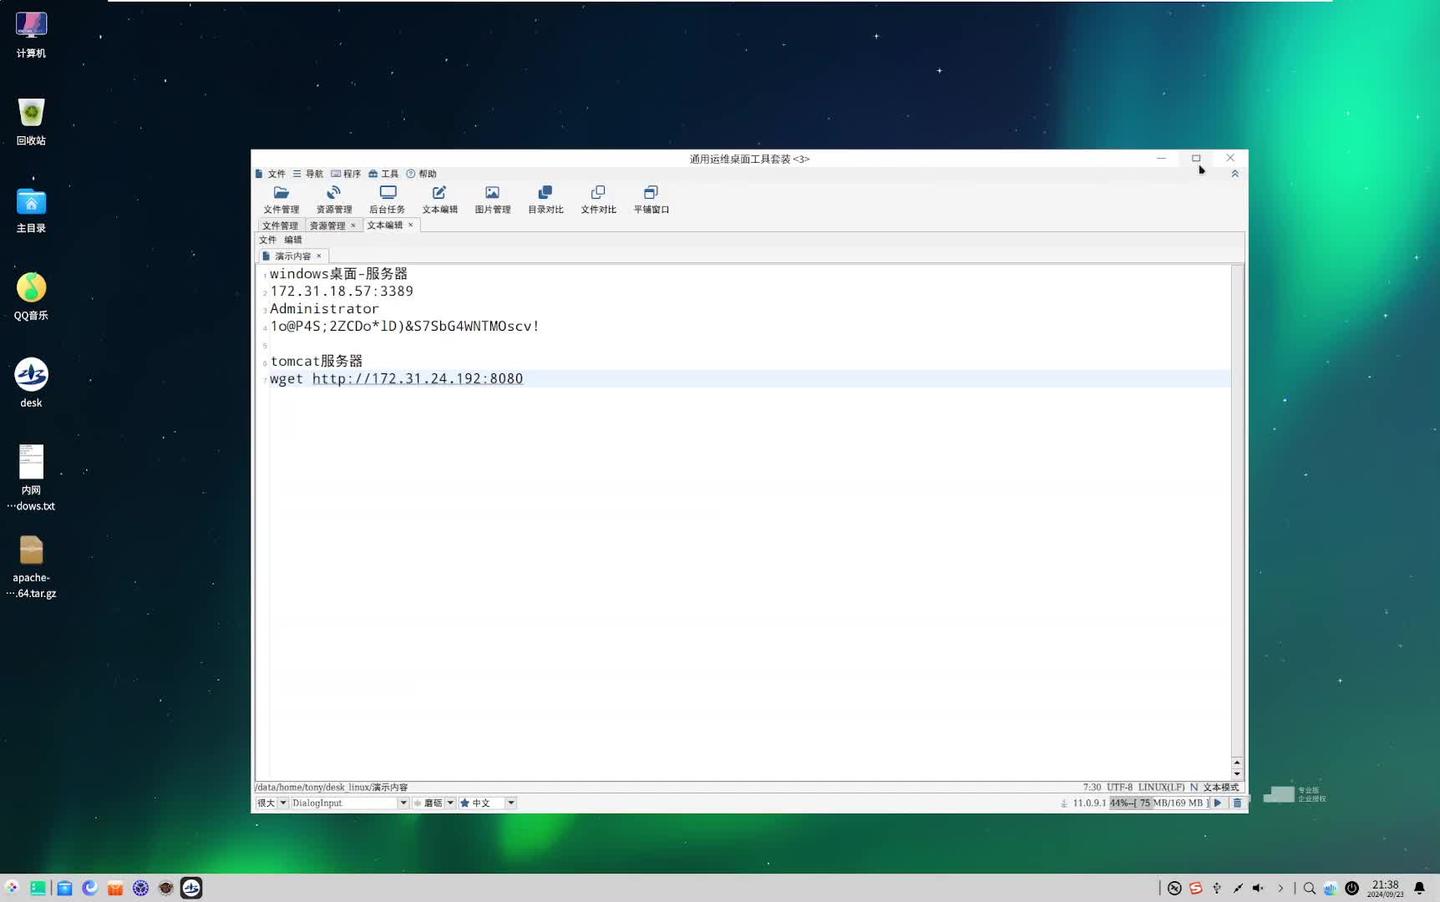The height and width of the screenshot is (902, 1440).
Task: Open the taskbar search magnifier
Action: click(x=1309, y=888)
